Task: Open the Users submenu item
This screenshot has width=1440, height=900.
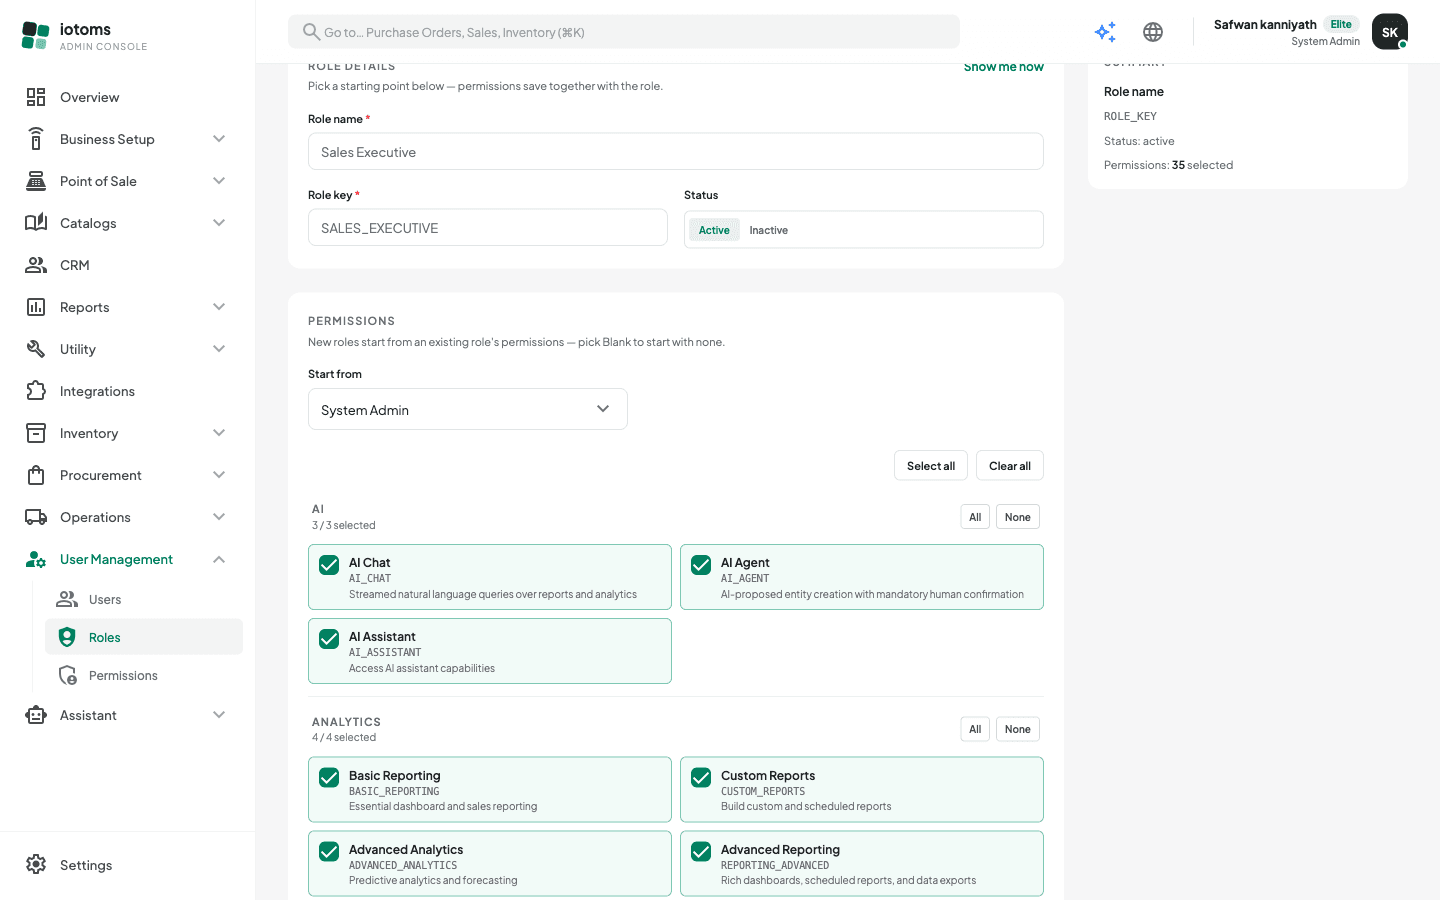Action: click(144, 599)
